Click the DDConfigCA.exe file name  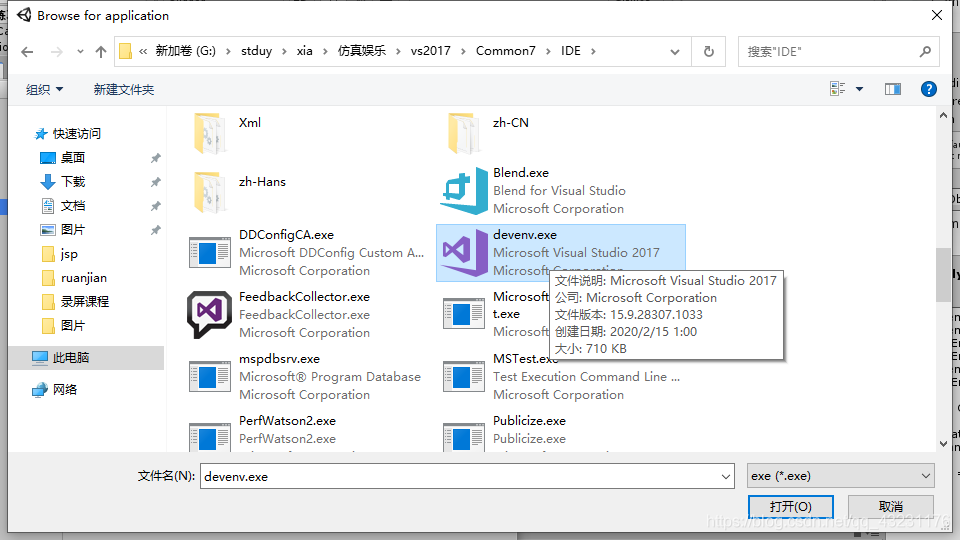[x=287, y=234]
